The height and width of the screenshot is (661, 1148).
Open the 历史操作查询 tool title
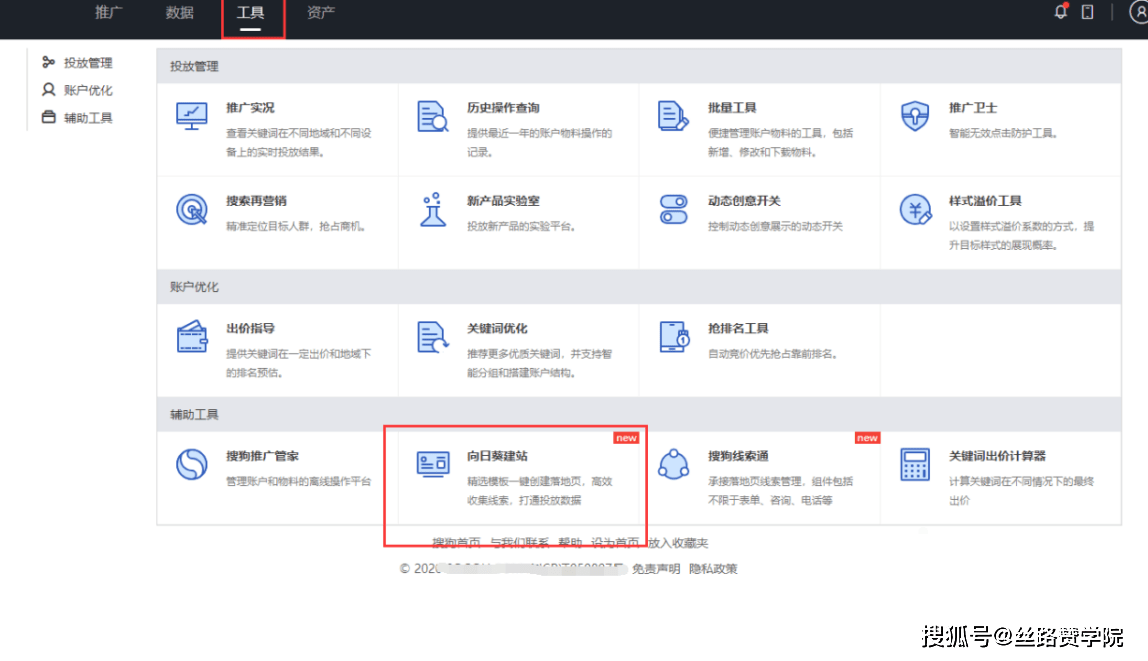click(x=503, y=108)
